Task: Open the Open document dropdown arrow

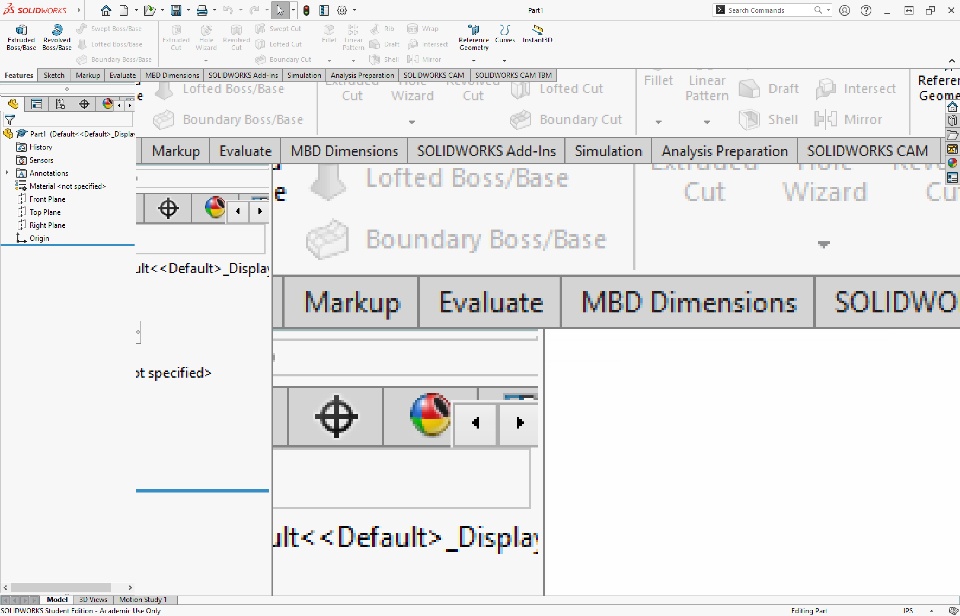Action: [x=162, y=10]
